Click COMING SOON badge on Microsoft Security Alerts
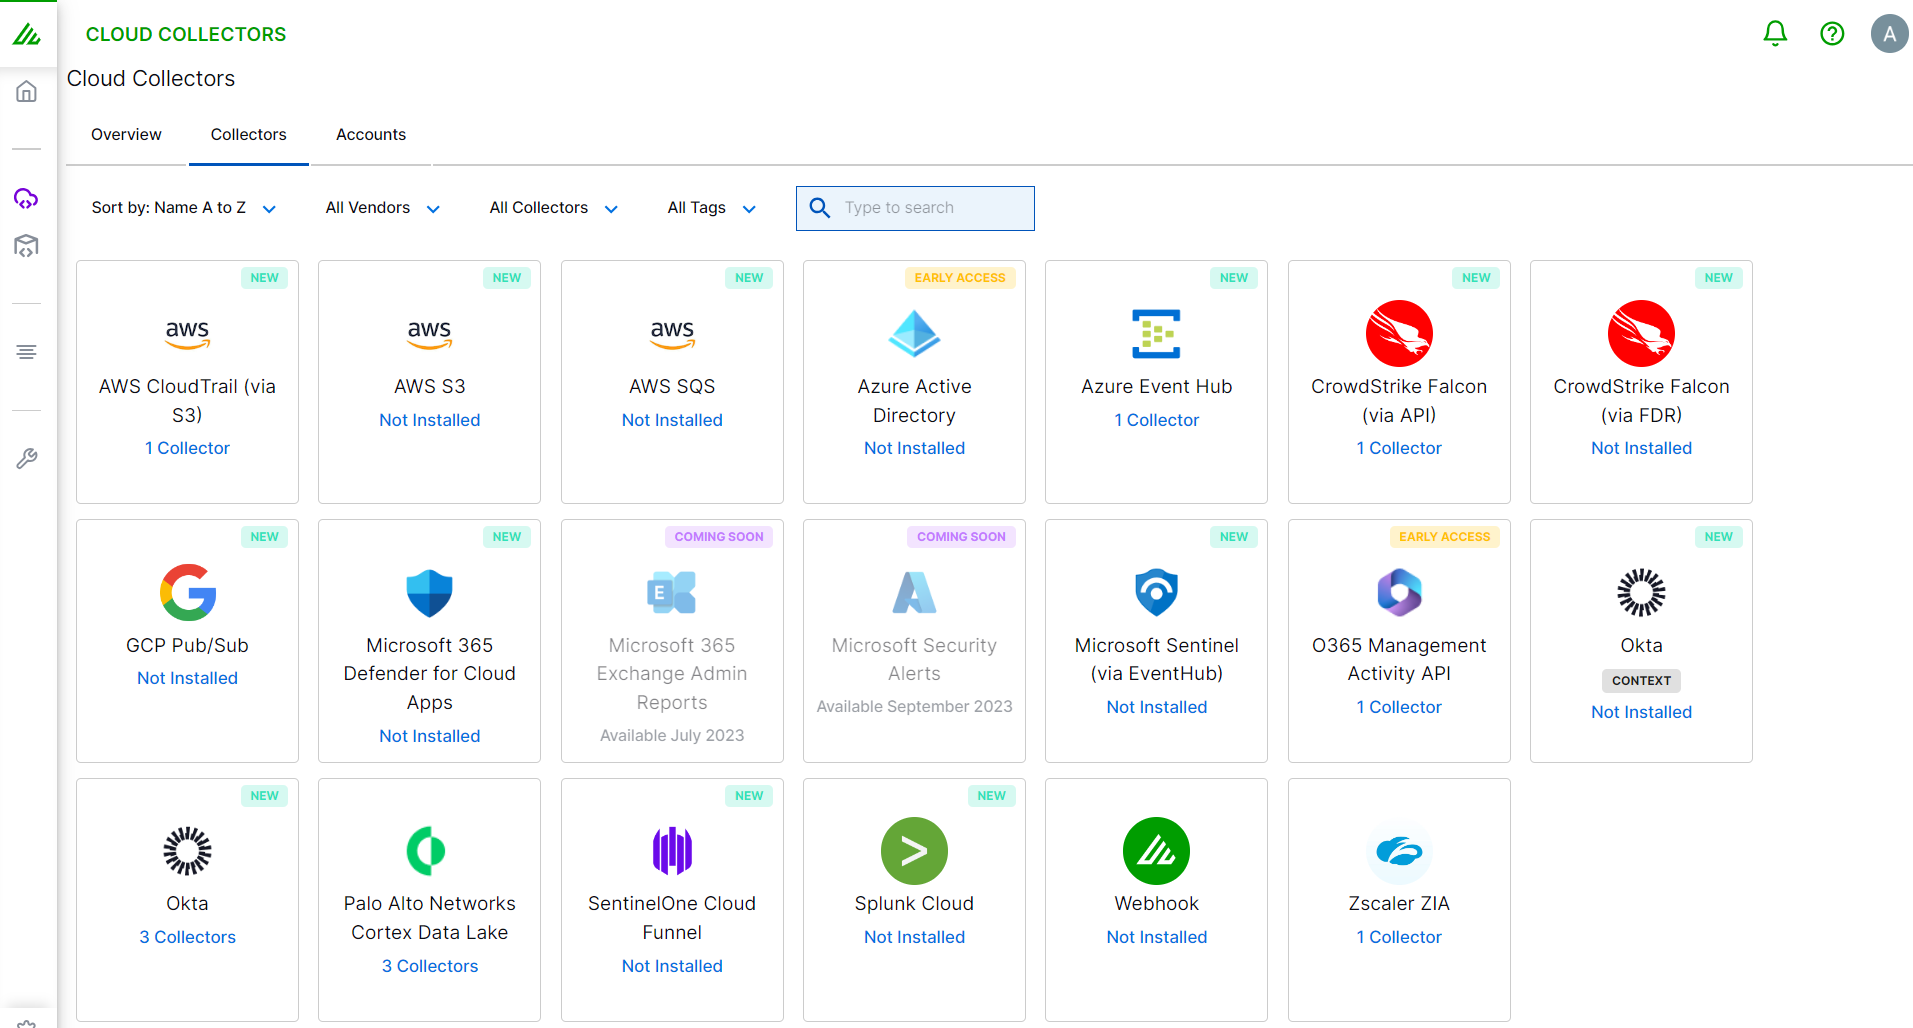The width and height of the screenshot is (1913, 1028). [961, 537]
